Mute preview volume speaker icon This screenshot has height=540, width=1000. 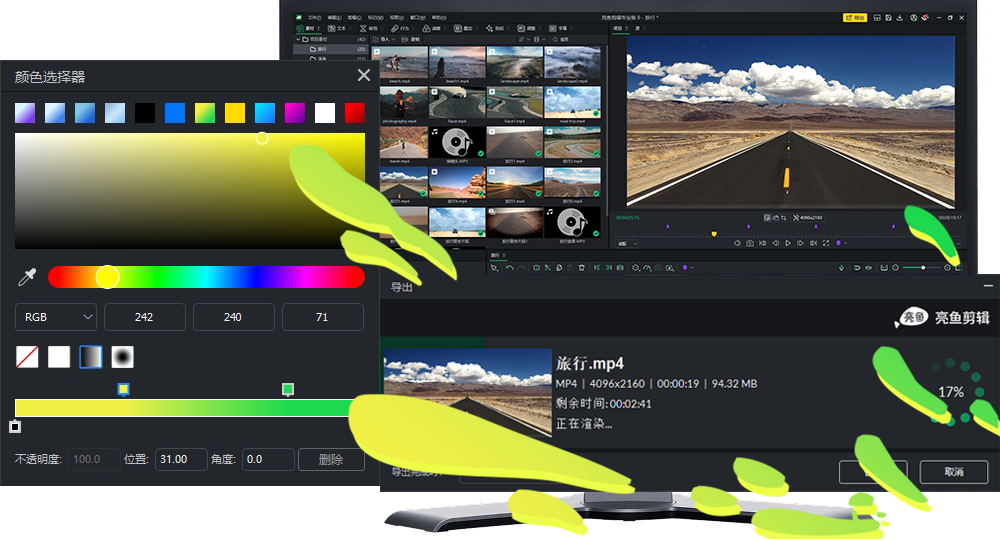[x=737, y=243]
